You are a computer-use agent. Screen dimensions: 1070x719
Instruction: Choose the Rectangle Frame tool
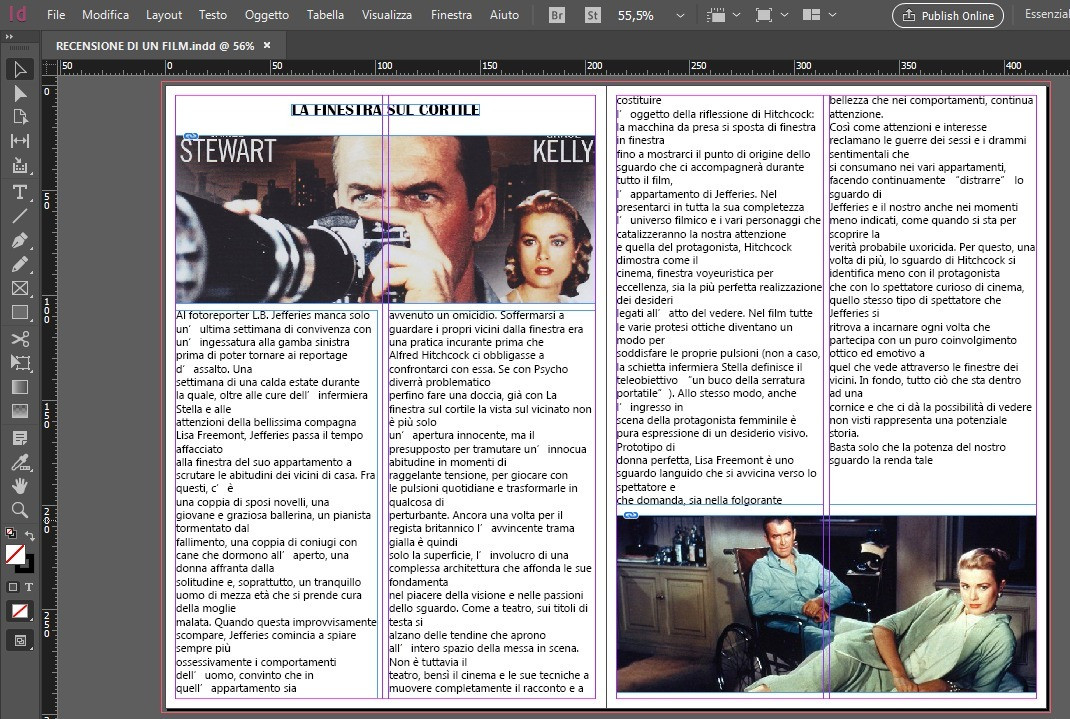click(20, 289)
